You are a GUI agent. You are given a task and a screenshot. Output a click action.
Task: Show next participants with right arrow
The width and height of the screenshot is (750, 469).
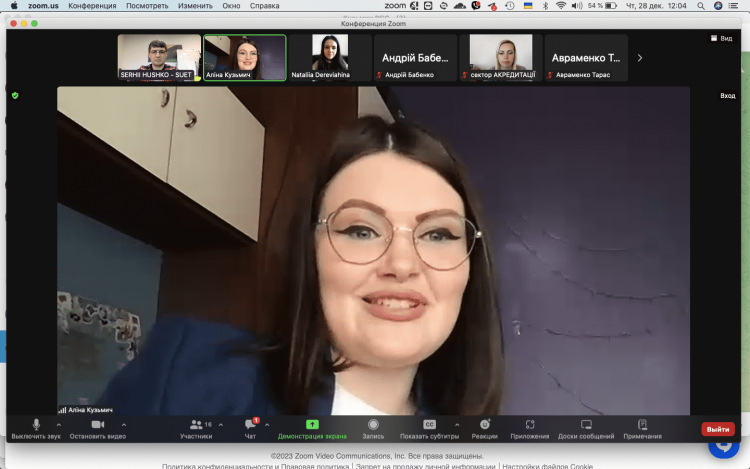pos(640,58)
